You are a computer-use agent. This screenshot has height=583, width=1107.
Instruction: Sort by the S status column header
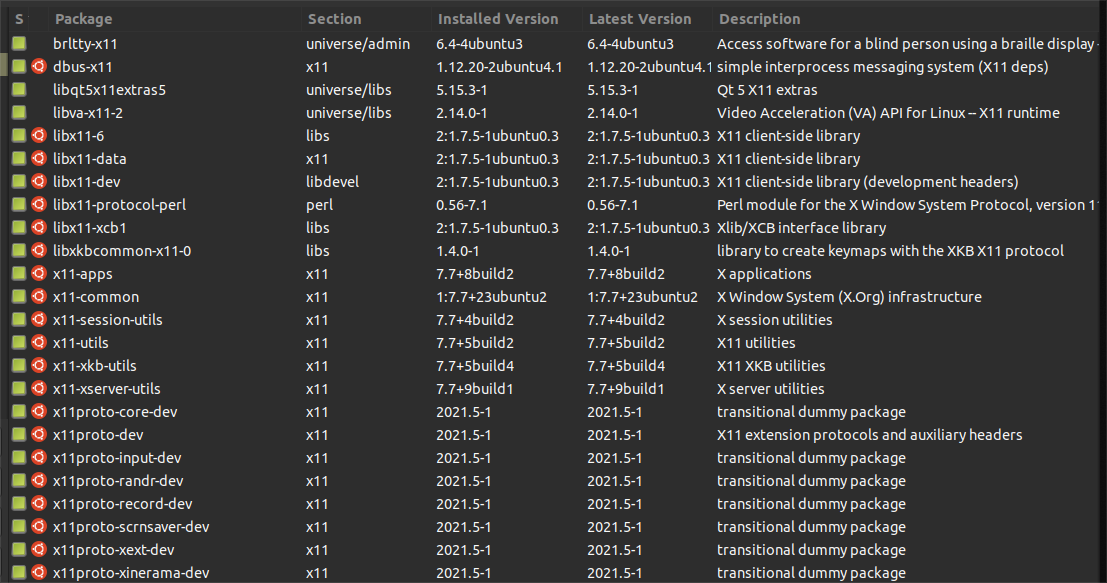pos(19,19)
